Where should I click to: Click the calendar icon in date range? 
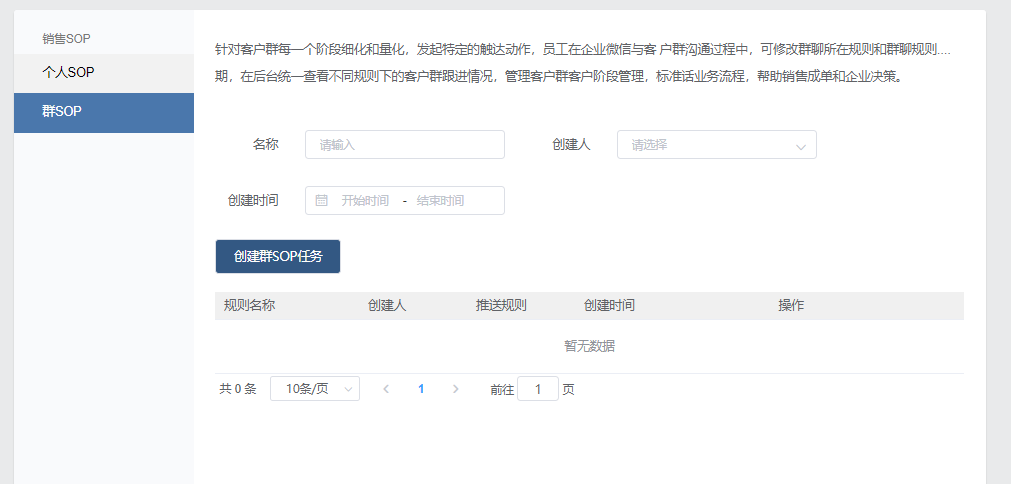321,200
